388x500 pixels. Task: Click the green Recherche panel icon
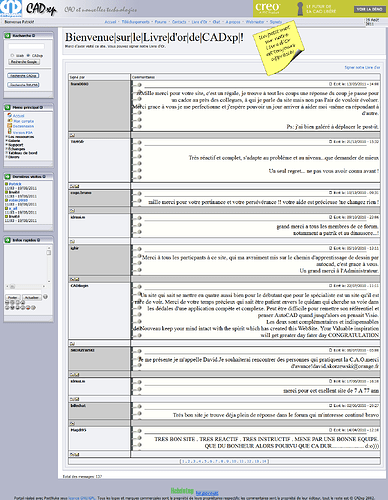pyautogui.click(x=7, y=35)
